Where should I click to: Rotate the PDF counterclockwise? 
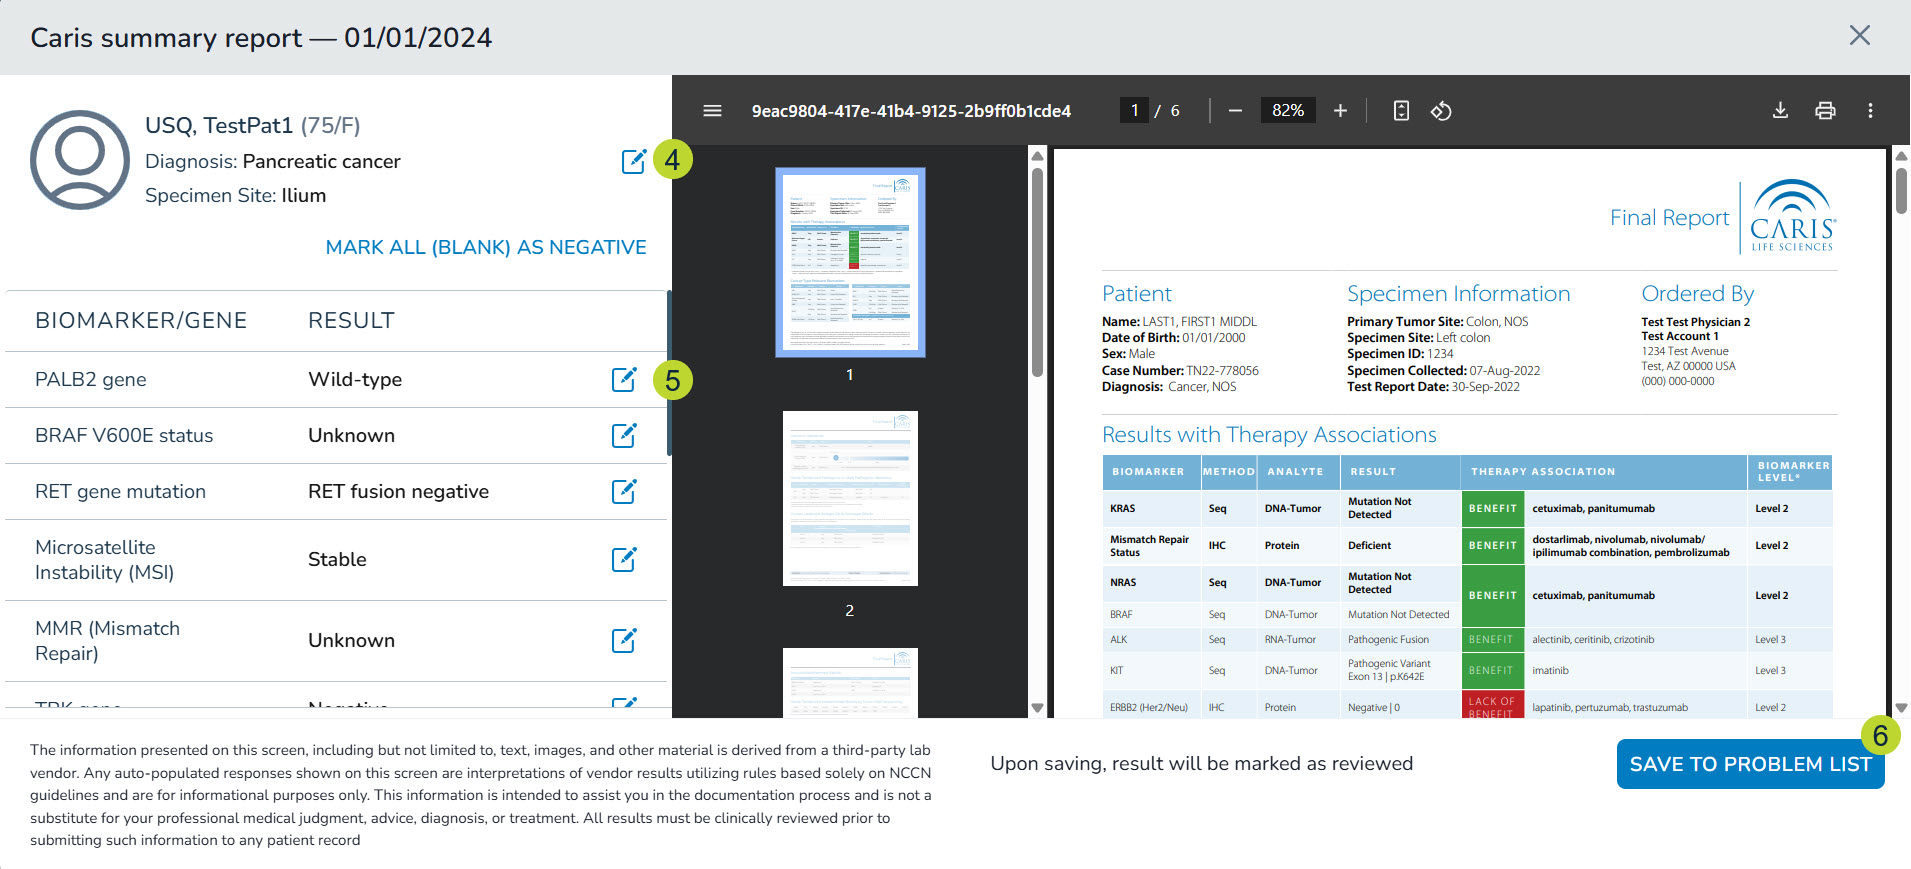pyautogui.click(x=1441, y=111)
